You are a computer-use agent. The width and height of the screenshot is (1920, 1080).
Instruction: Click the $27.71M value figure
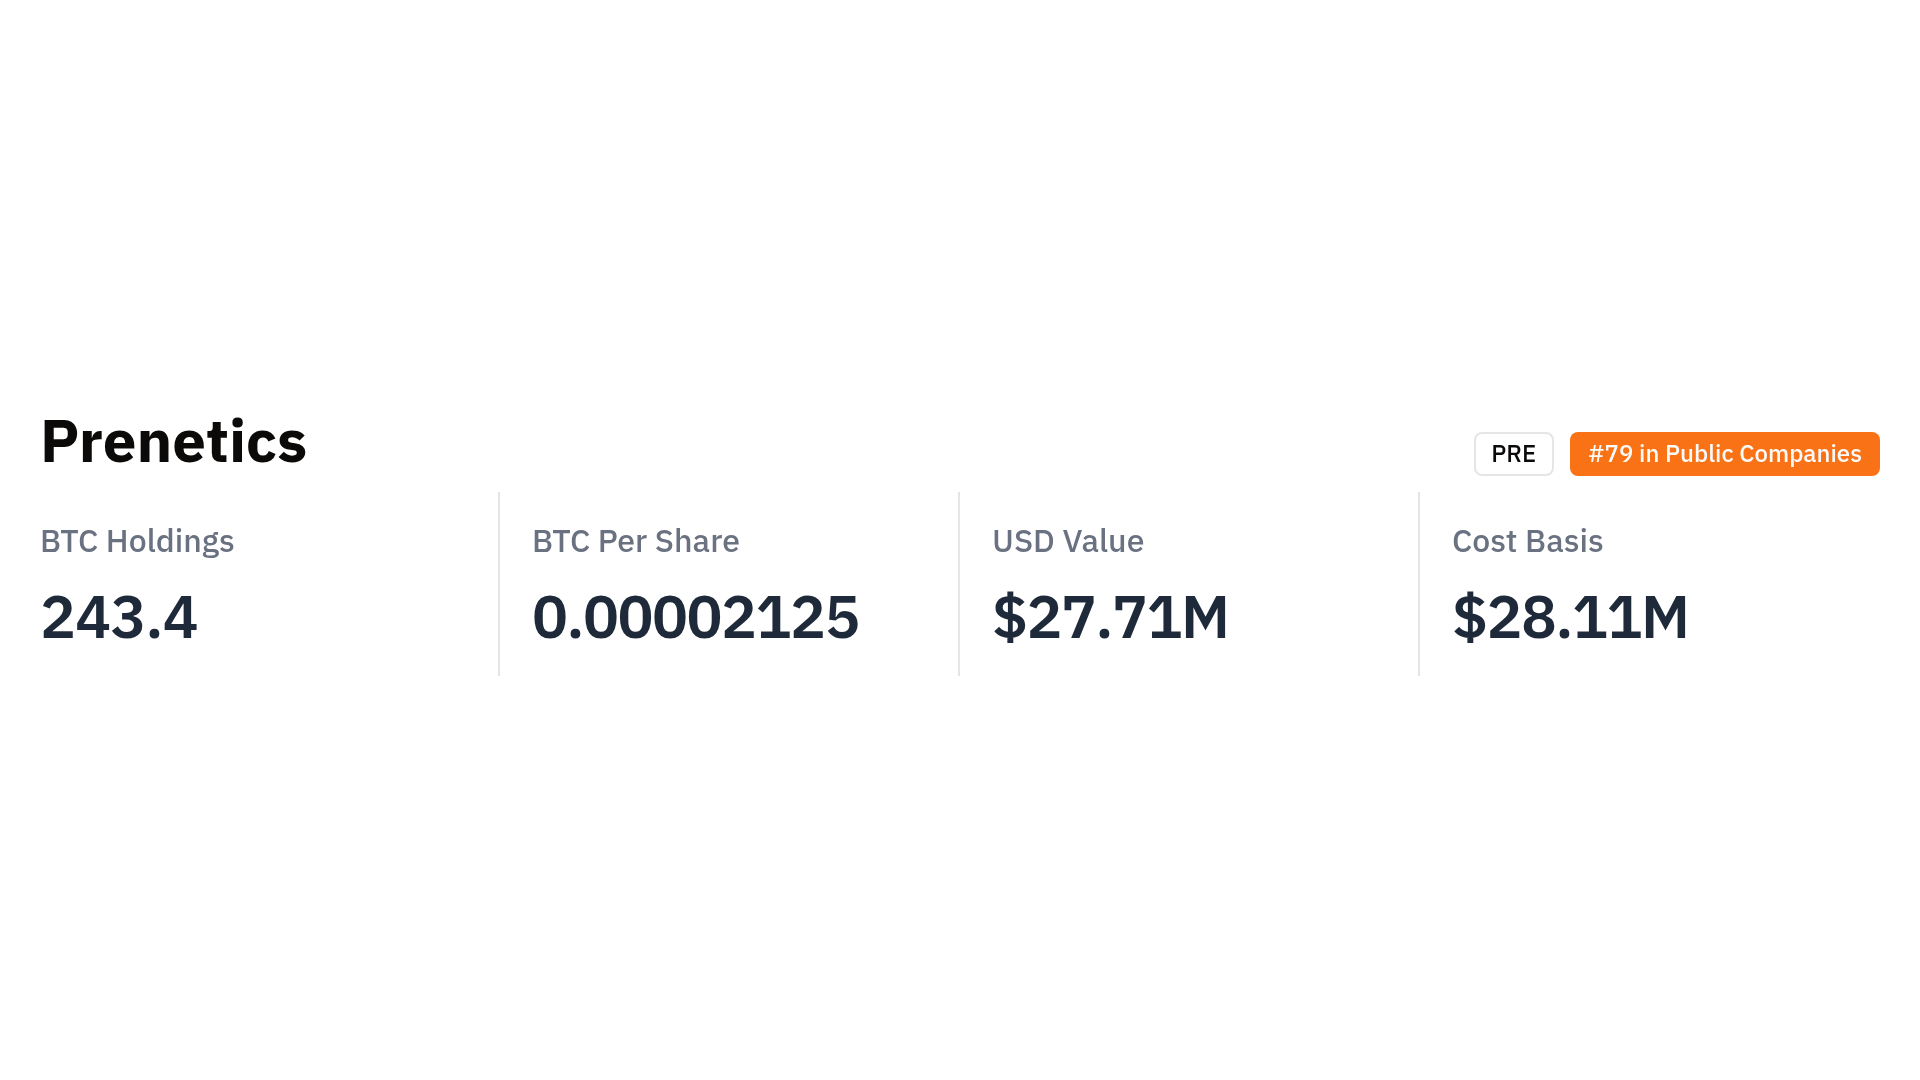(x=1110, y=617)
